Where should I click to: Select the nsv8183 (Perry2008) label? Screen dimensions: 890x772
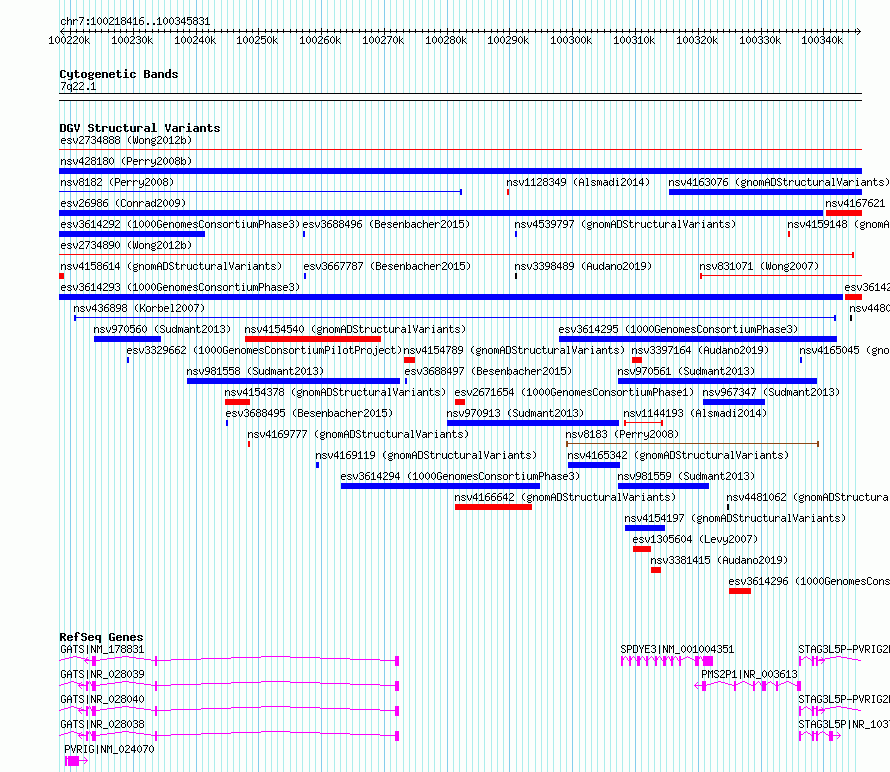click(x=622, y=434)
